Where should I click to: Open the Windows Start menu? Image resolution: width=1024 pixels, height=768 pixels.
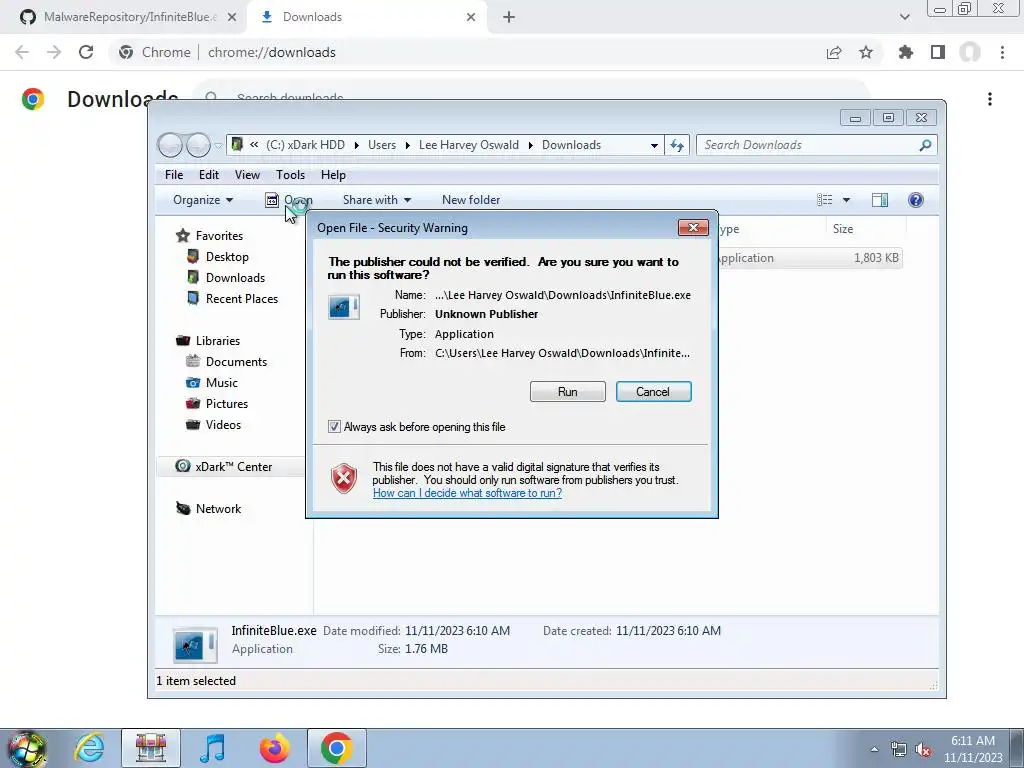click(26, 748)
